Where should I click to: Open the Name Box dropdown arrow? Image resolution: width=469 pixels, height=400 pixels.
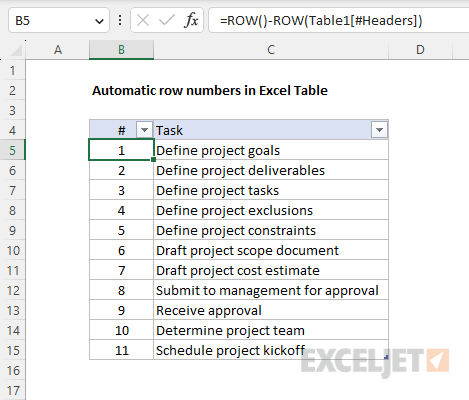99,22
